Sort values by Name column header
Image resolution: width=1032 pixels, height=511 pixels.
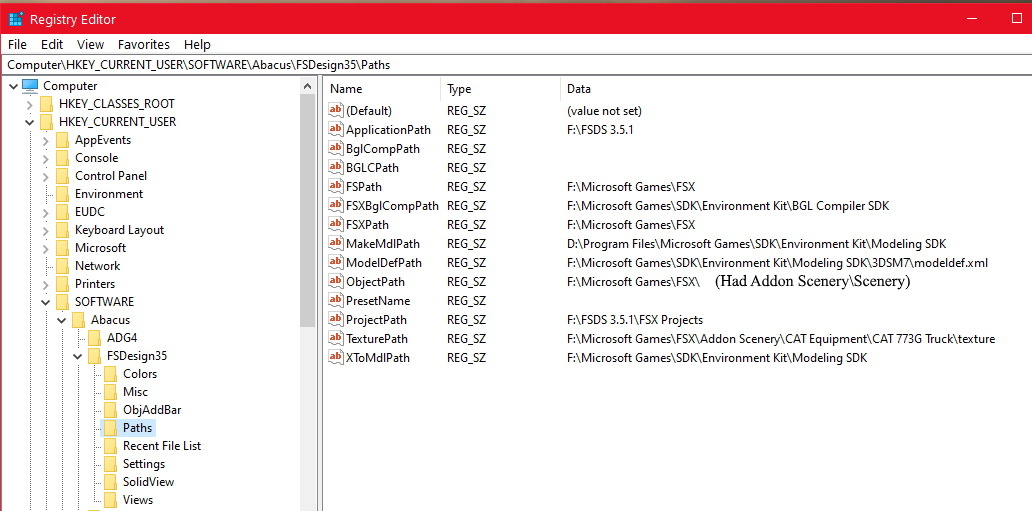(380, 89)
